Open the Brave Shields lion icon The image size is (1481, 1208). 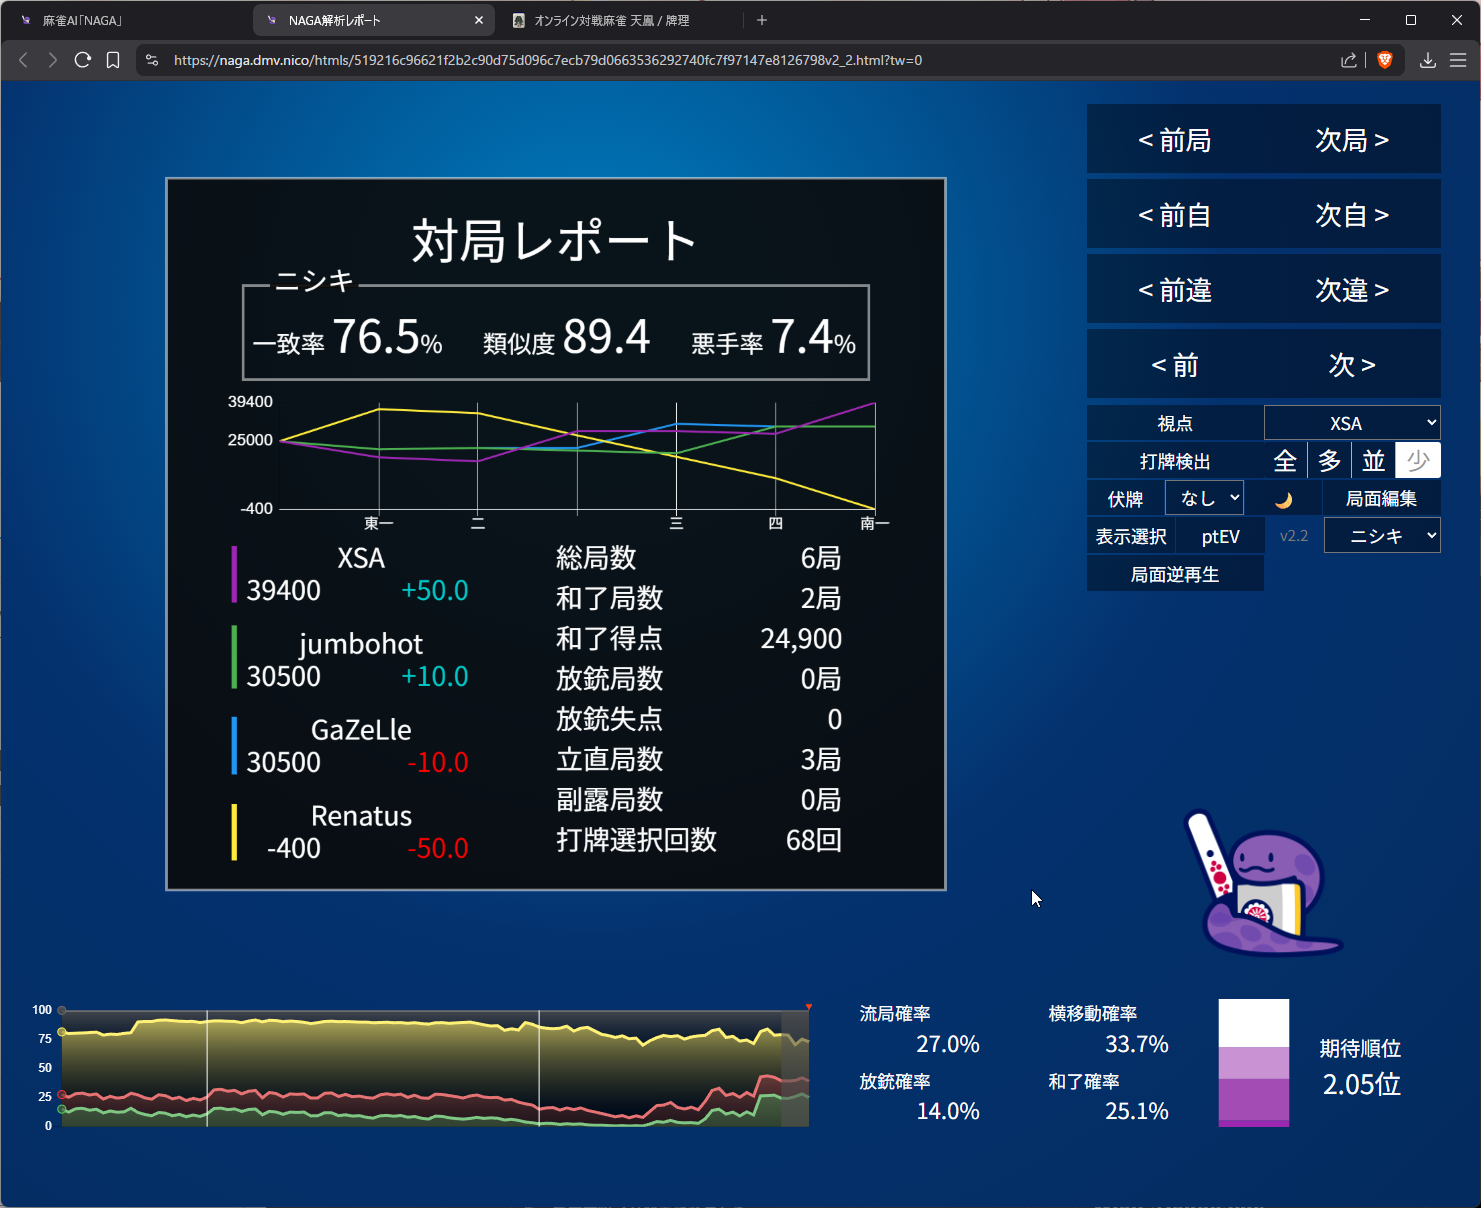tap(1385, 60)
